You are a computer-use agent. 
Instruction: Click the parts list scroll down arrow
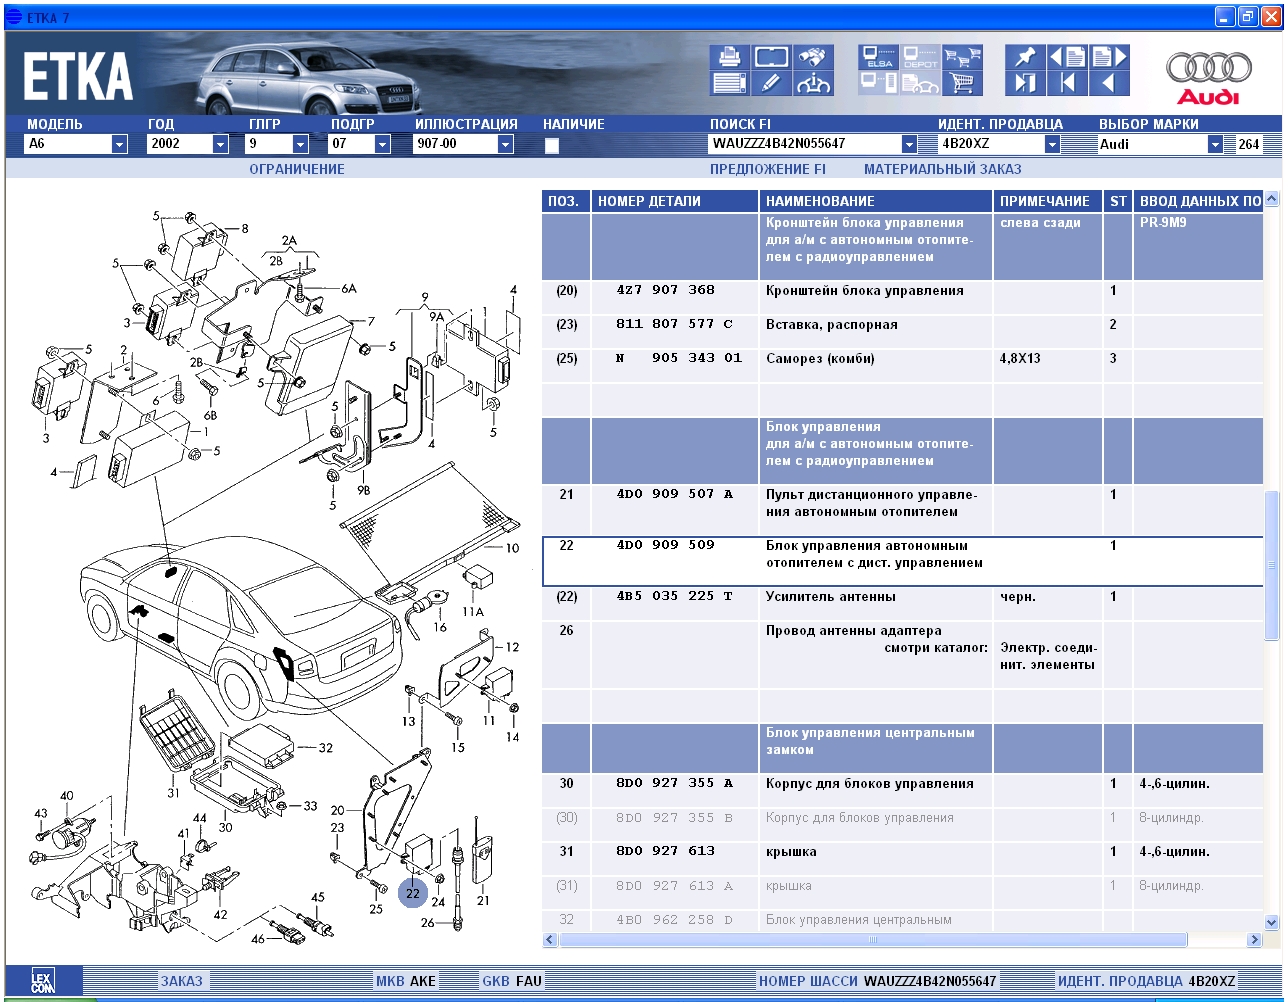click(1272, 922)
